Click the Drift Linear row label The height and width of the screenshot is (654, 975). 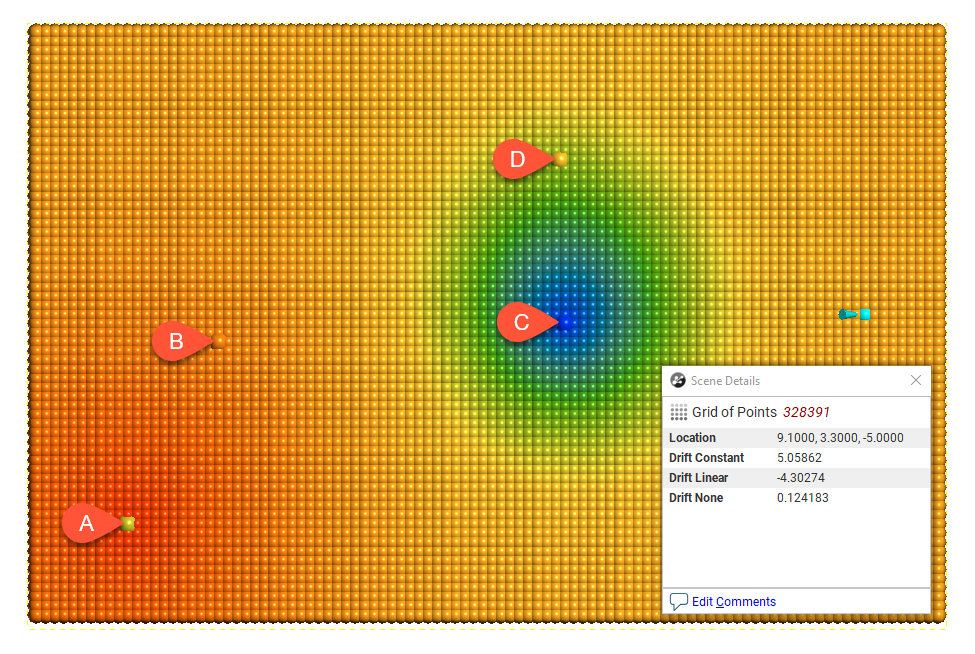pos(698,477)
